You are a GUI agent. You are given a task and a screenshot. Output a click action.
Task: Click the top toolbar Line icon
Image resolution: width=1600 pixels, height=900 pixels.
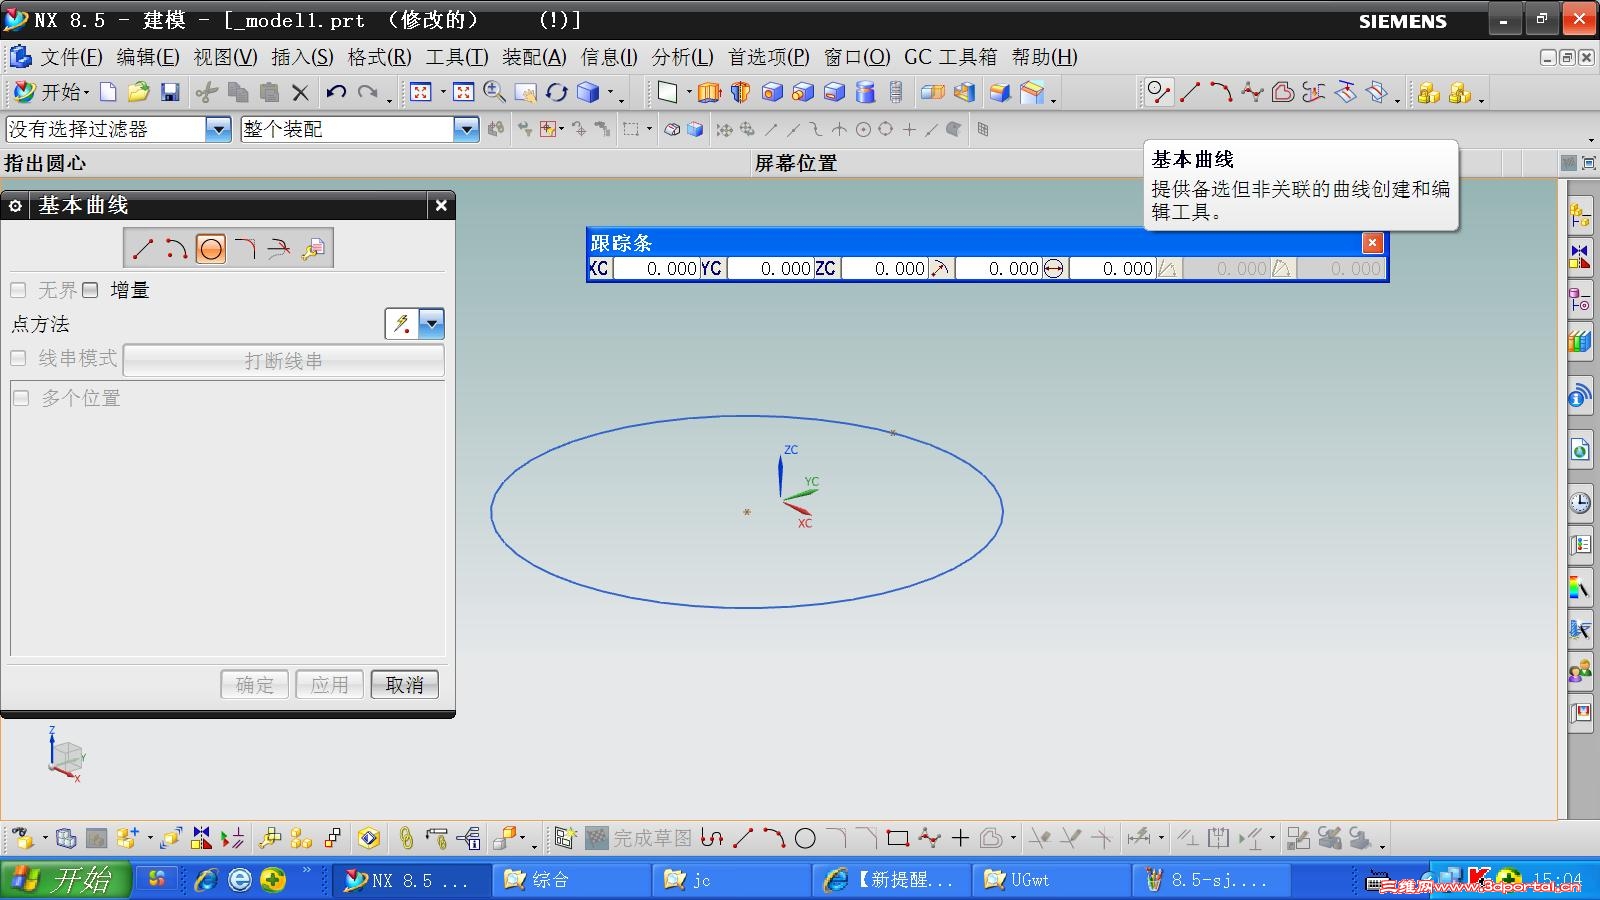[x=1190, y=93]
